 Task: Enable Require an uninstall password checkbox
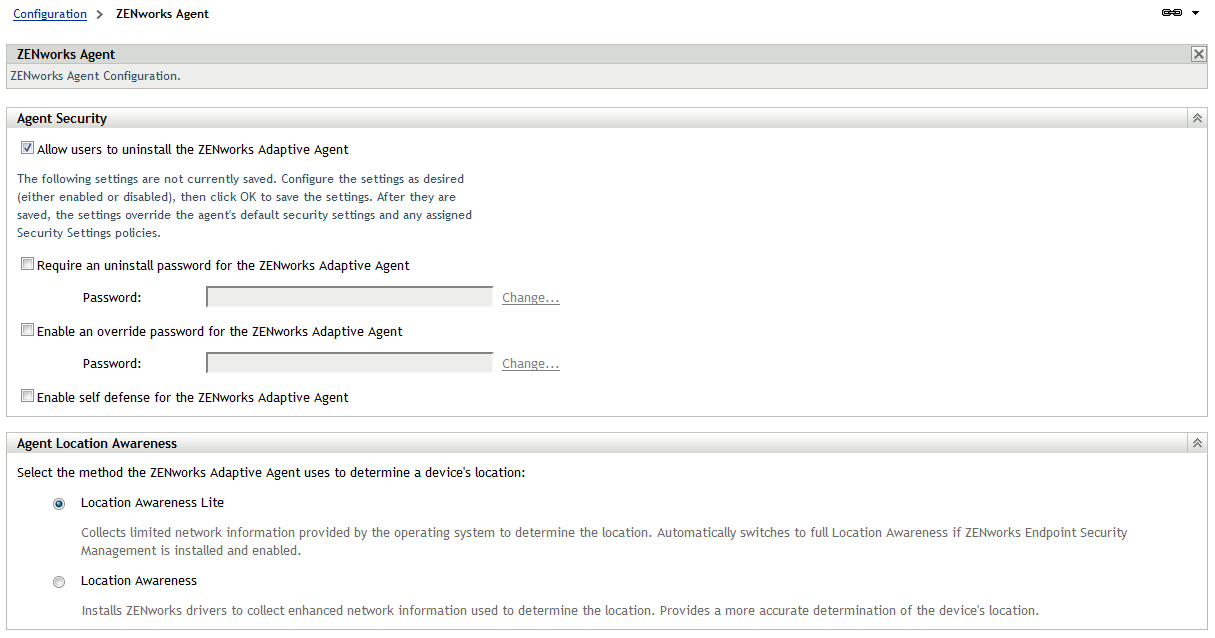pos(28,265)
